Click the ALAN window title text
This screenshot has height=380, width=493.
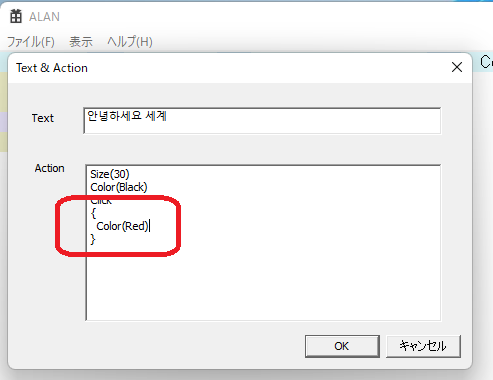pos(44,17)
